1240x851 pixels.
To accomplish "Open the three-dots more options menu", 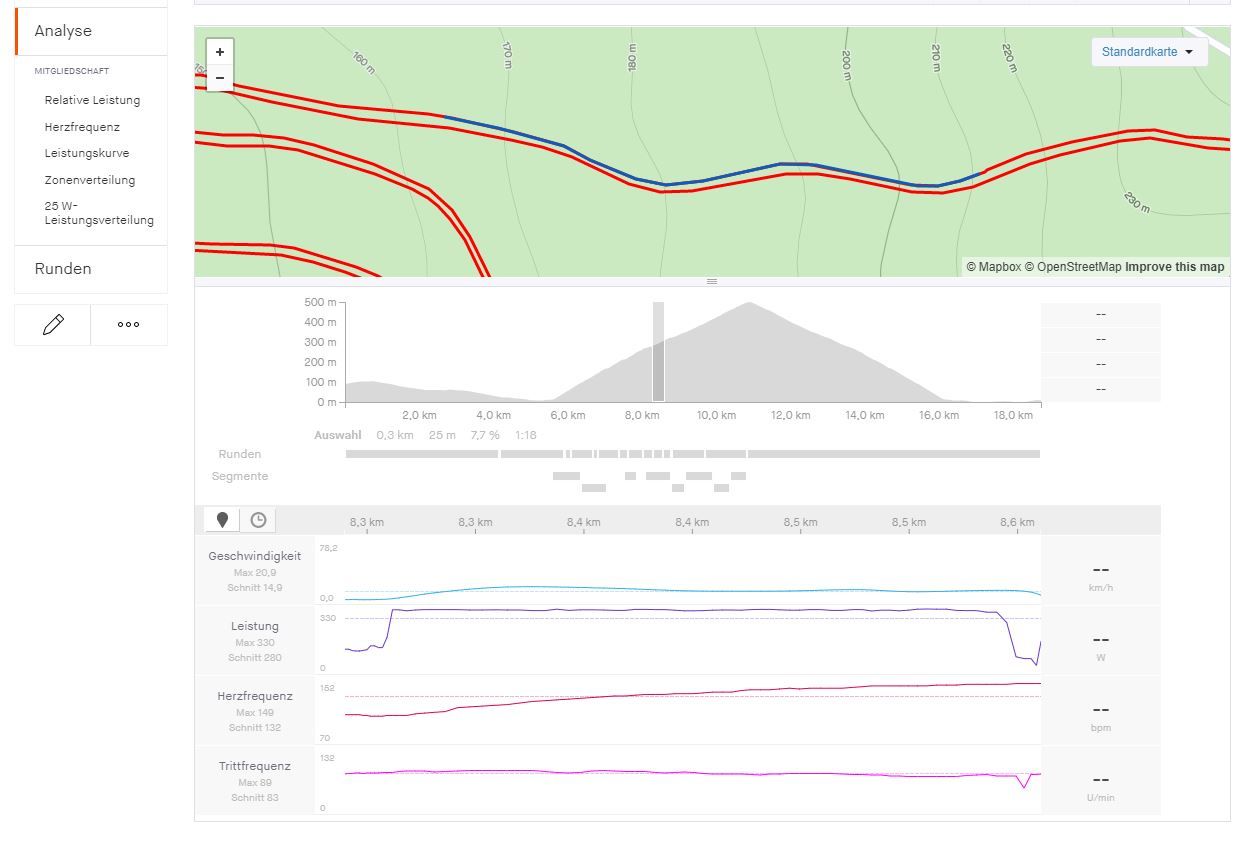I will click(x=128, y=325).
